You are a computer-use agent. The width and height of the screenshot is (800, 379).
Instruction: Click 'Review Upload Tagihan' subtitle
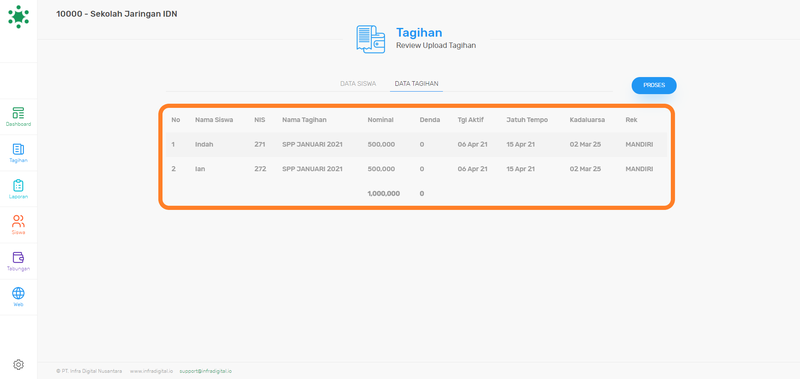(436, 45)
